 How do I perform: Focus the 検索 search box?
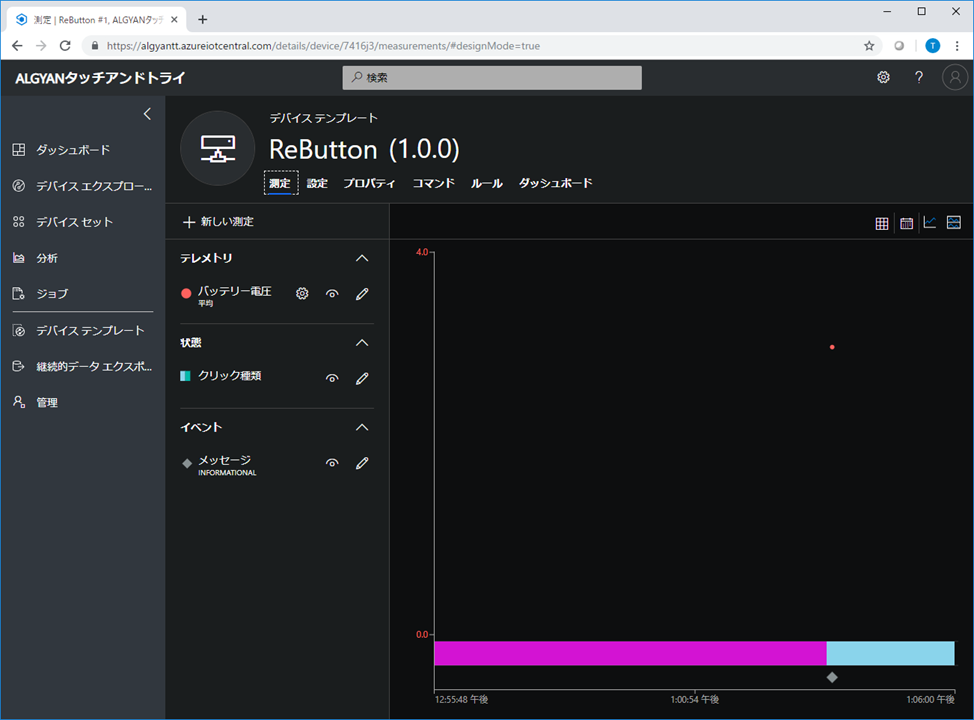click(492, 78)
